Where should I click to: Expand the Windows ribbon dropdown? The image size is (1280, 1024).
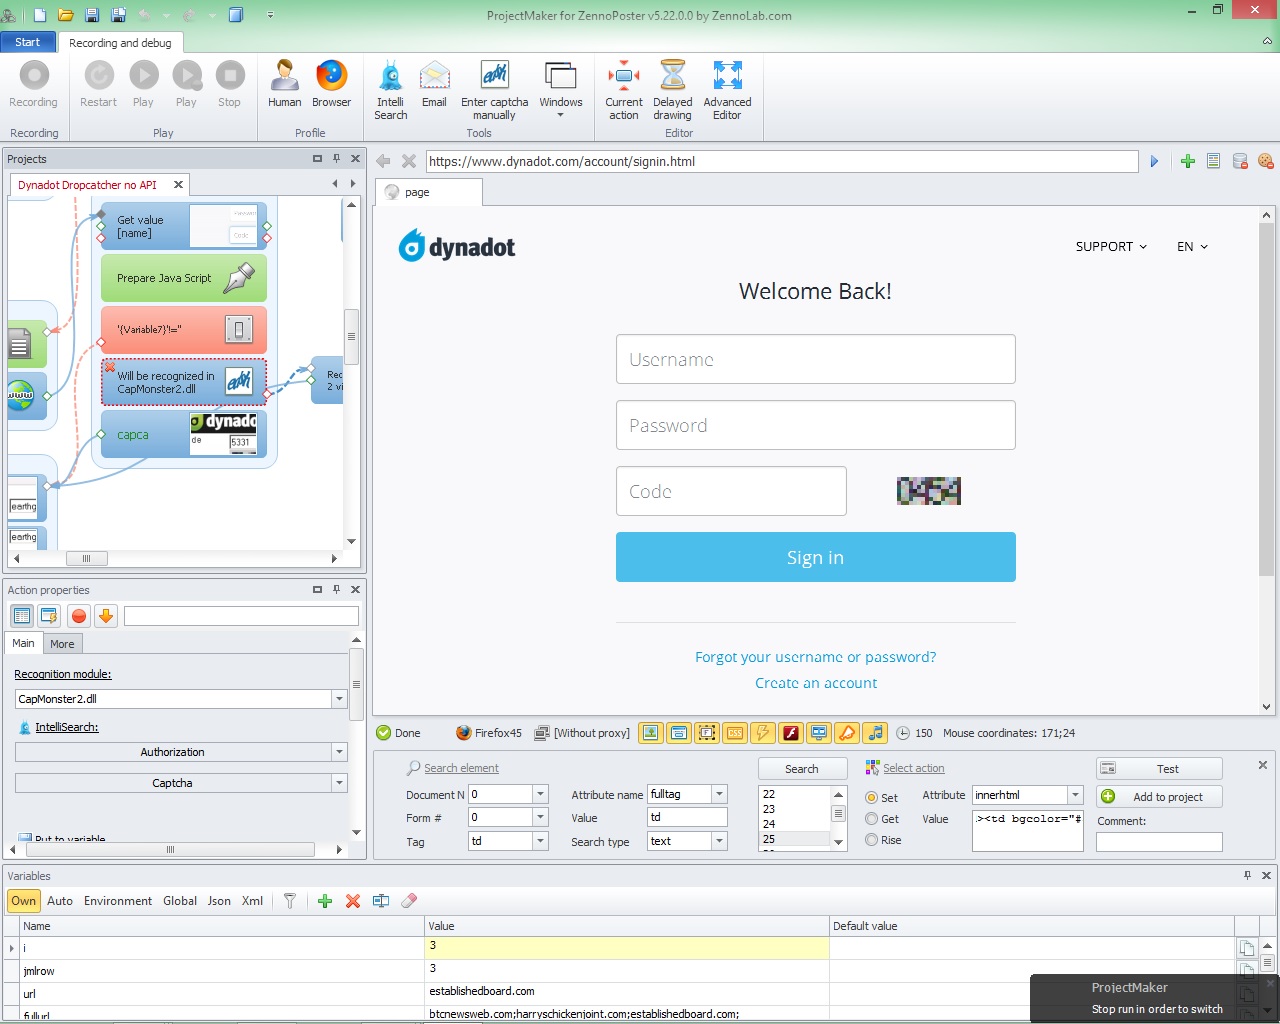(x=560, y=90)
